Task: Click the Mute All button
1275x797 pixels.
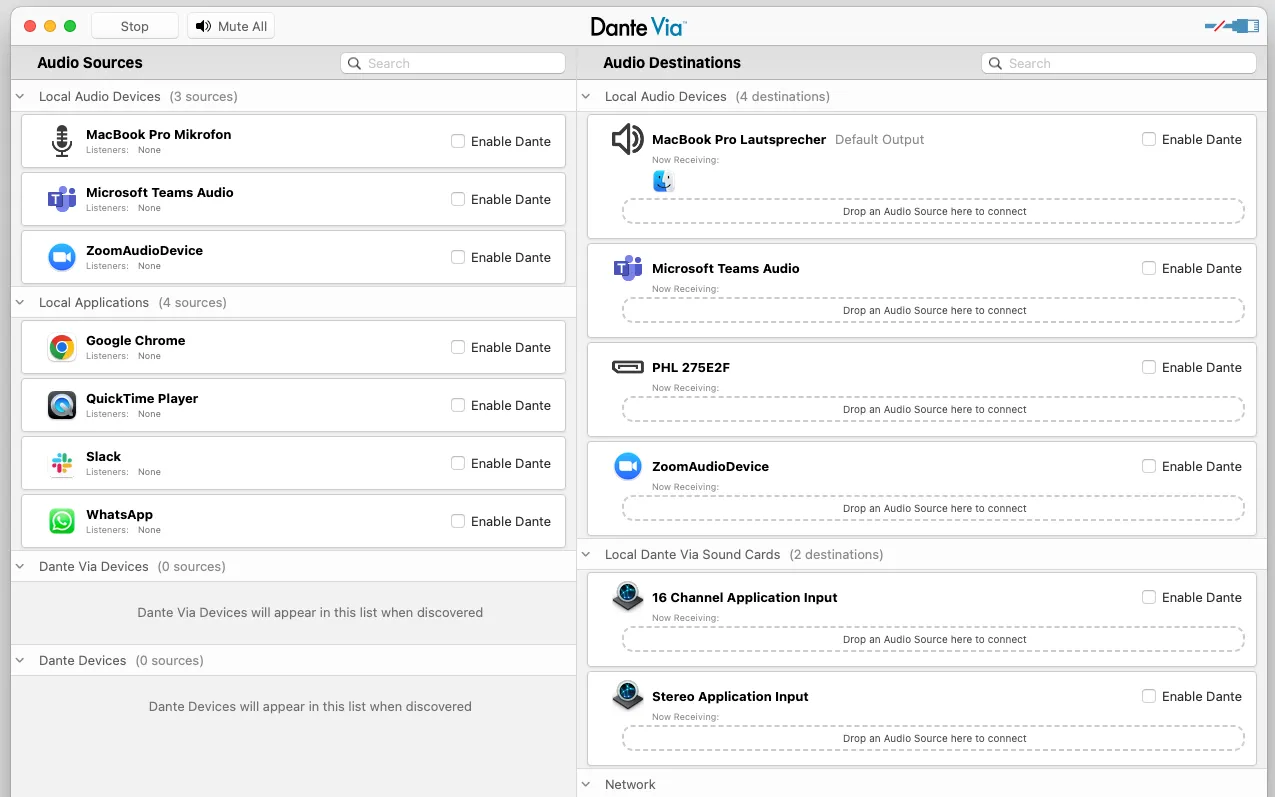Action: coord(231,26)
